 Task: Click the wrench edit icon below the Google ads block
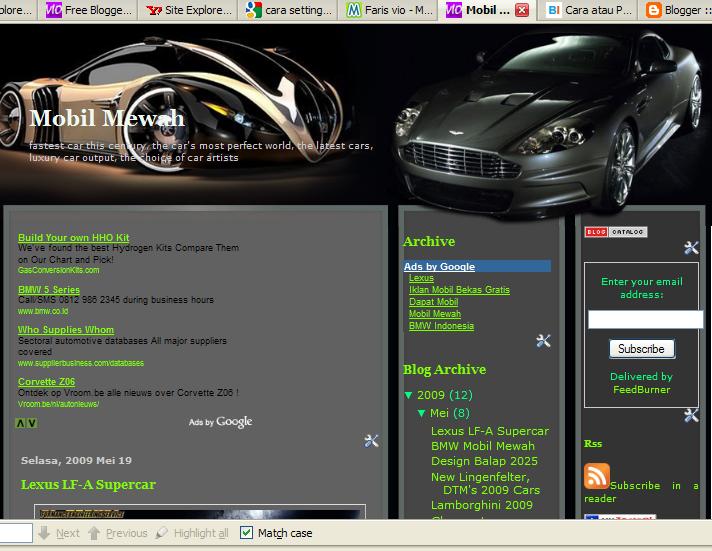pyautogui.click(x=371, y=440)
